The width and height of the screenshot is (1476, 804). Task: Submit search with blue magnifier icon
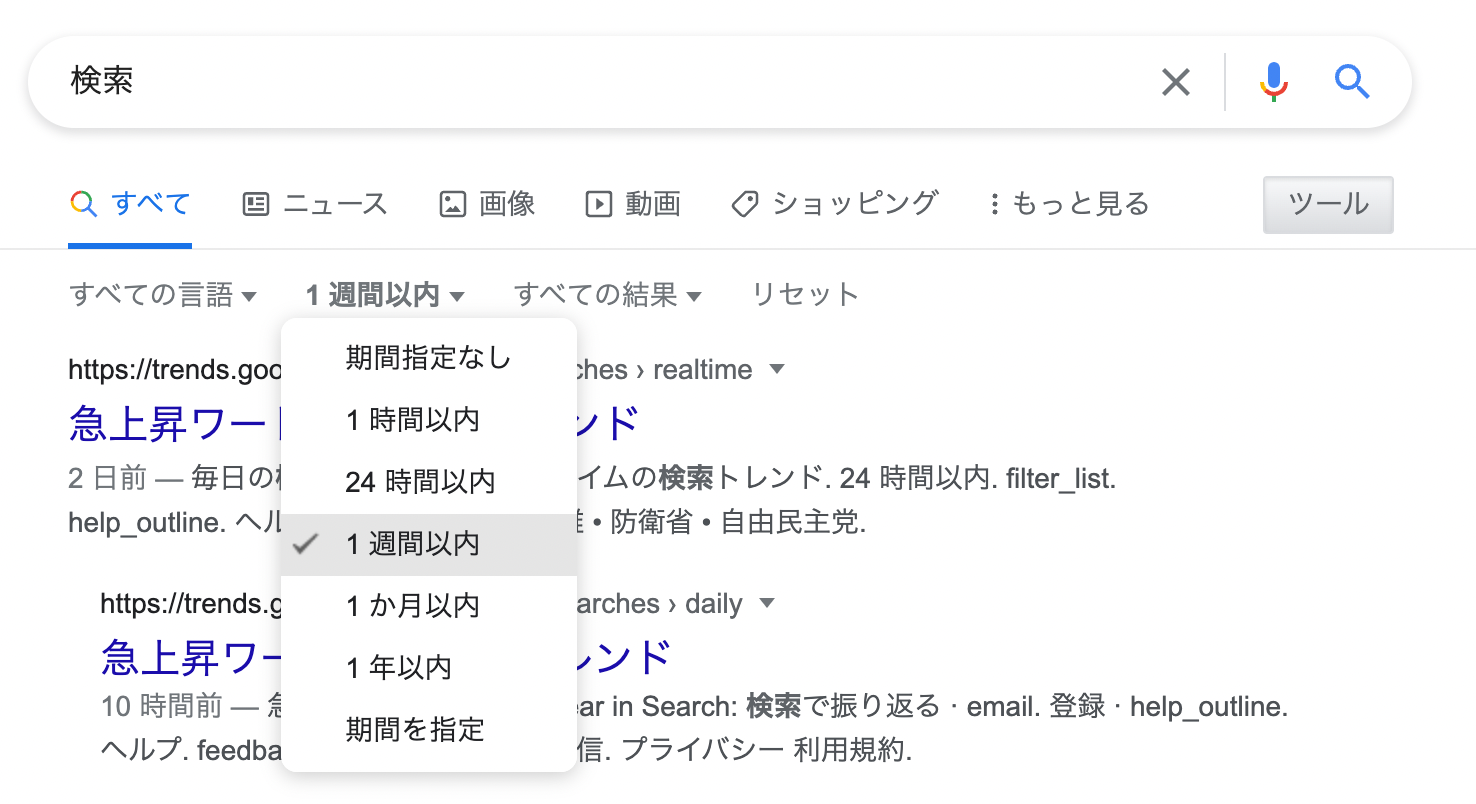coord(1352,82)
